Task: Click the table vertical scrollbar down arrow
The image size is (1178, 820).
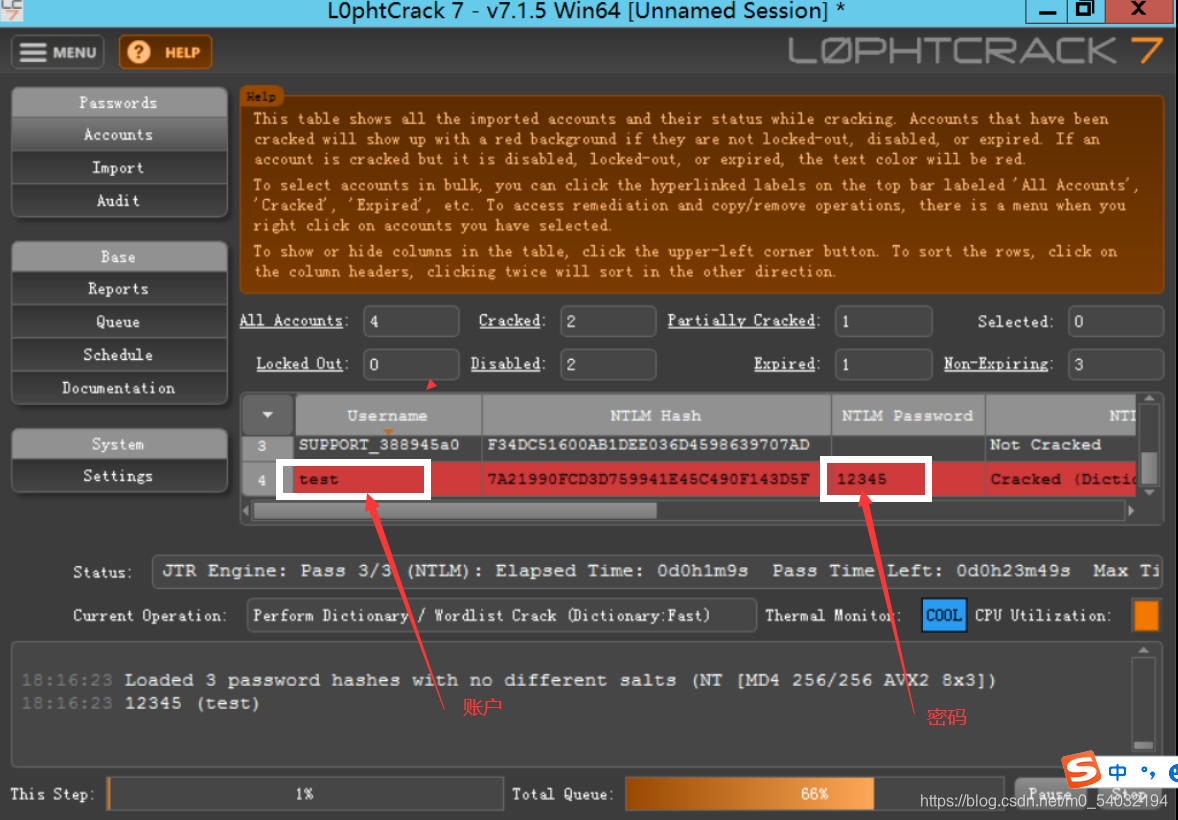Action: (1149, 492)
